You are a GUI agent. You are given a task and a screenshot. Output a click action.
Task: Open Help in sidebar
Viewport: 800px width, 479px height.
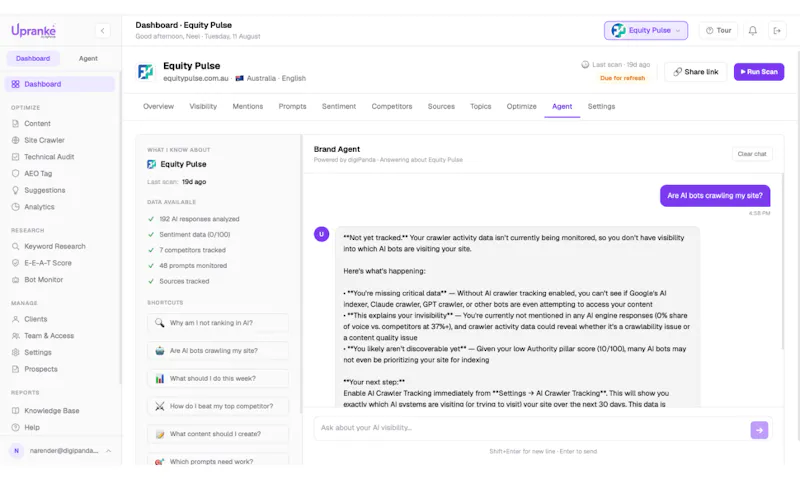[32, 427]
